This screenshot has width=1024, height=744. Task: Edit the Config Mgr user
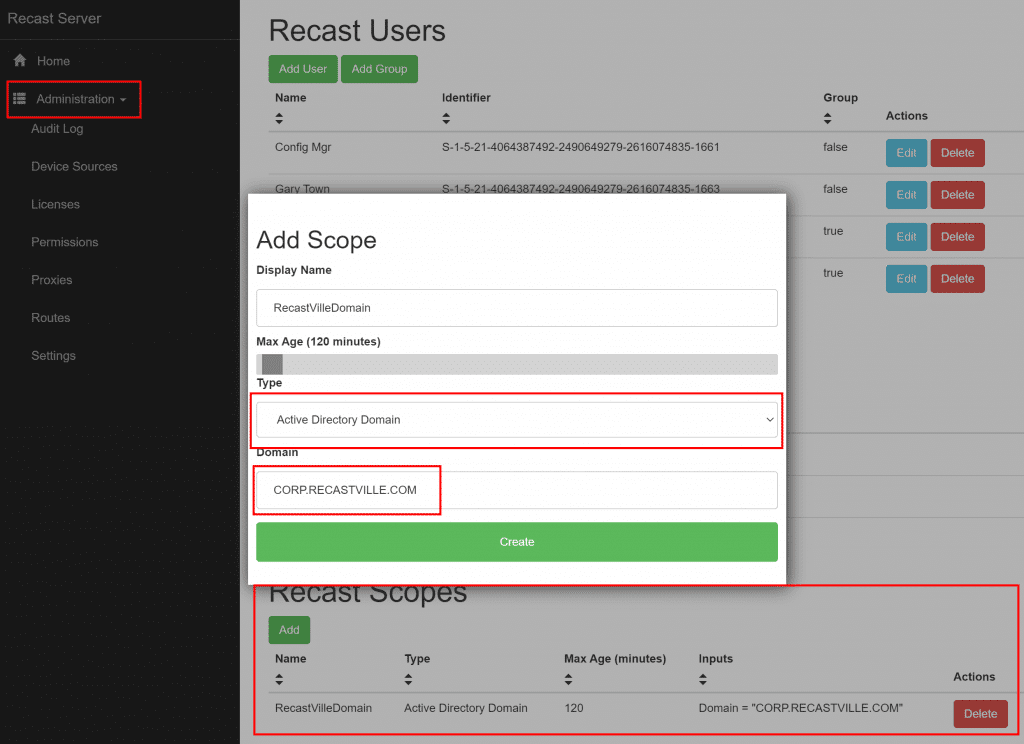[x=906, y=153]
